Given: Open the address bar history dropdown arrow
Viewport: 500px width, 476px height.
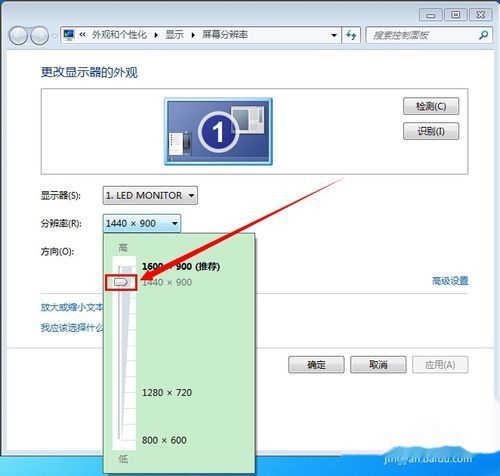Looking at the screenshot, I should 334,35.
